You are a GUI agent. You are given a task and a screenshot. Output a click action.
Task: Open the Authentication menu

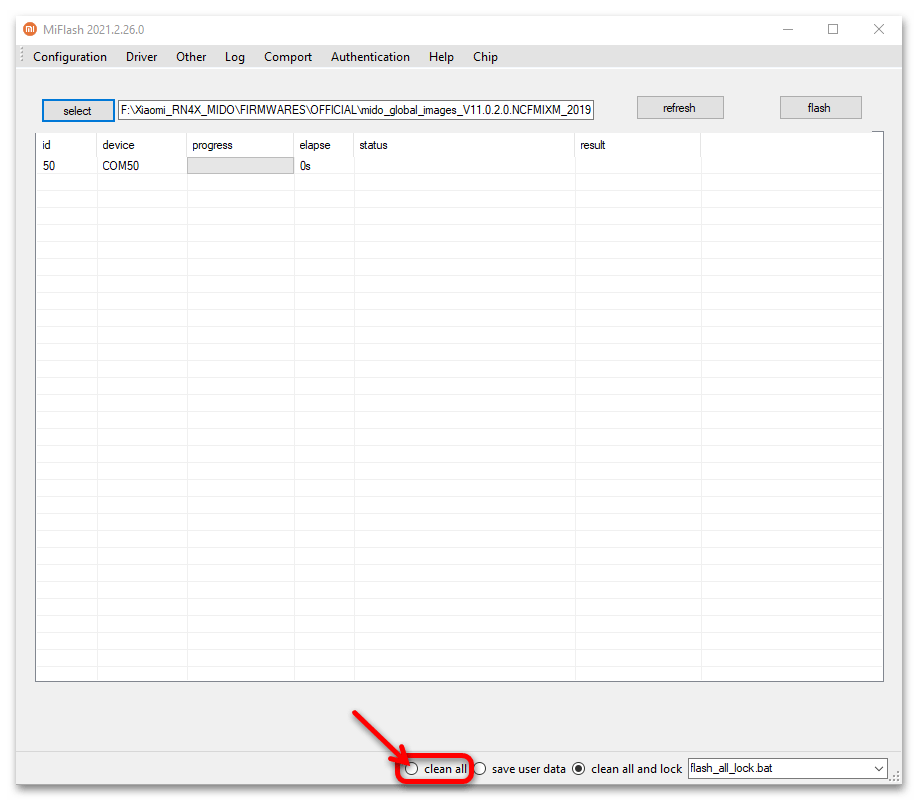[370, 57]
